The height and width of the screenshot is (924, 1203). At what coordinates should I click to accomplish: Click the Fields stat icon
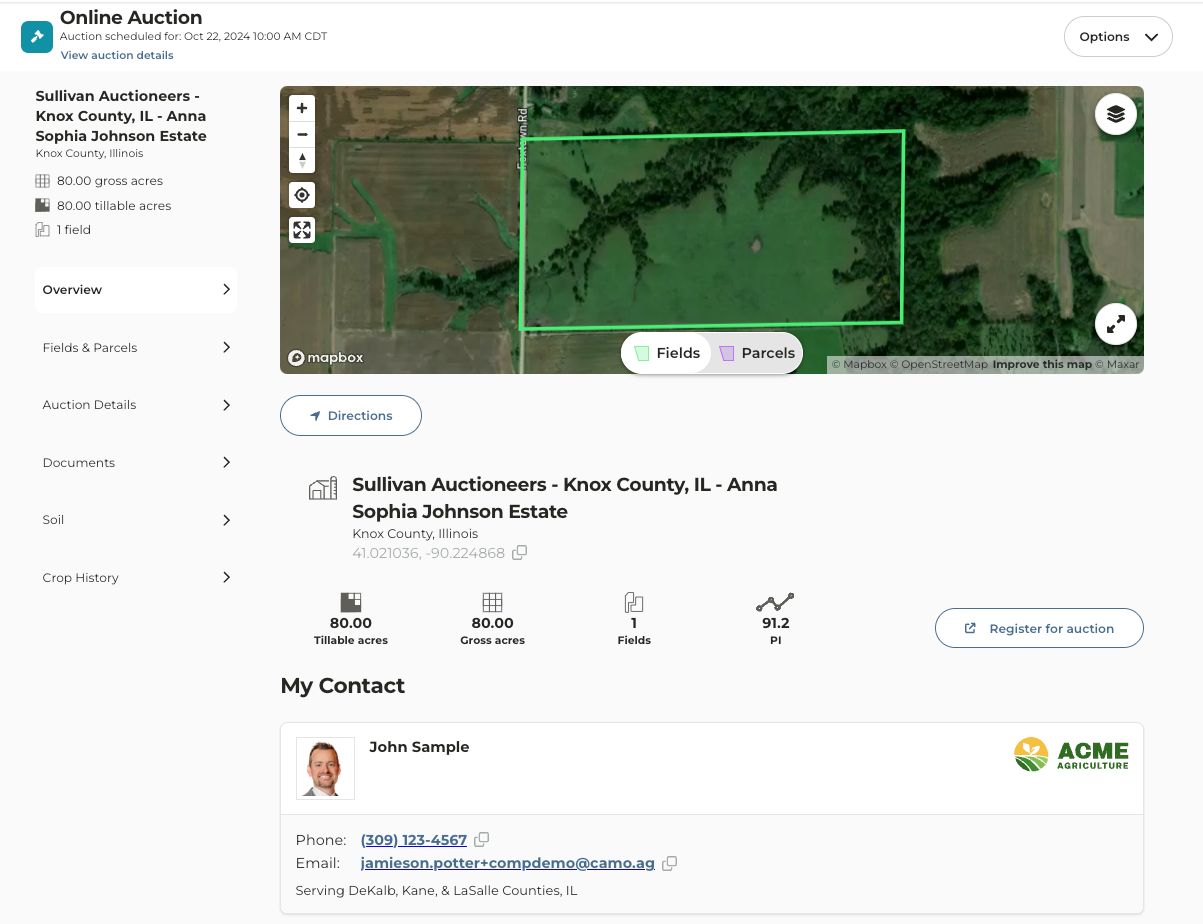click(x=634, y=602)
